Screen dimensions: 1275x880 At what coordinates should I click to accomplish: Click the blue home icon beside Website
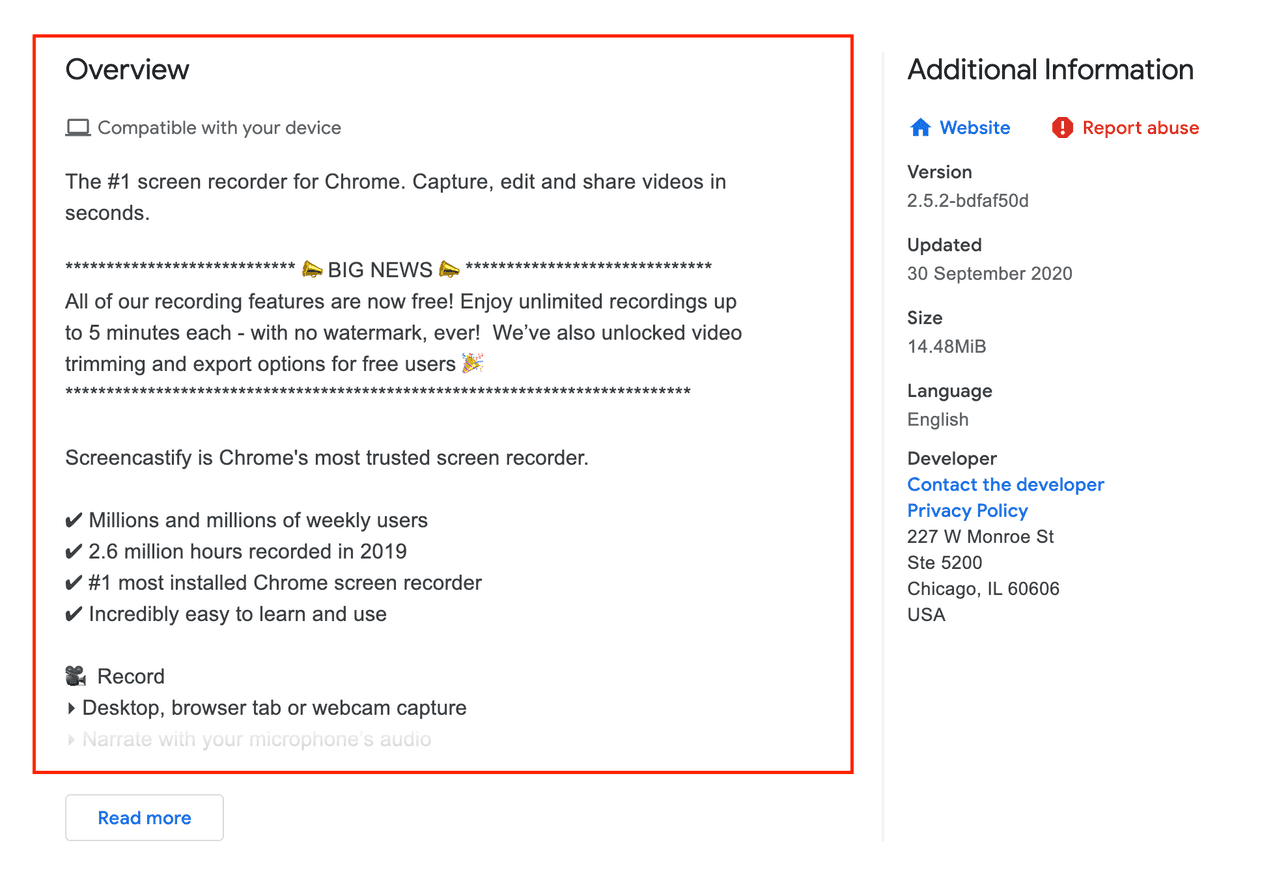point(919,127)
